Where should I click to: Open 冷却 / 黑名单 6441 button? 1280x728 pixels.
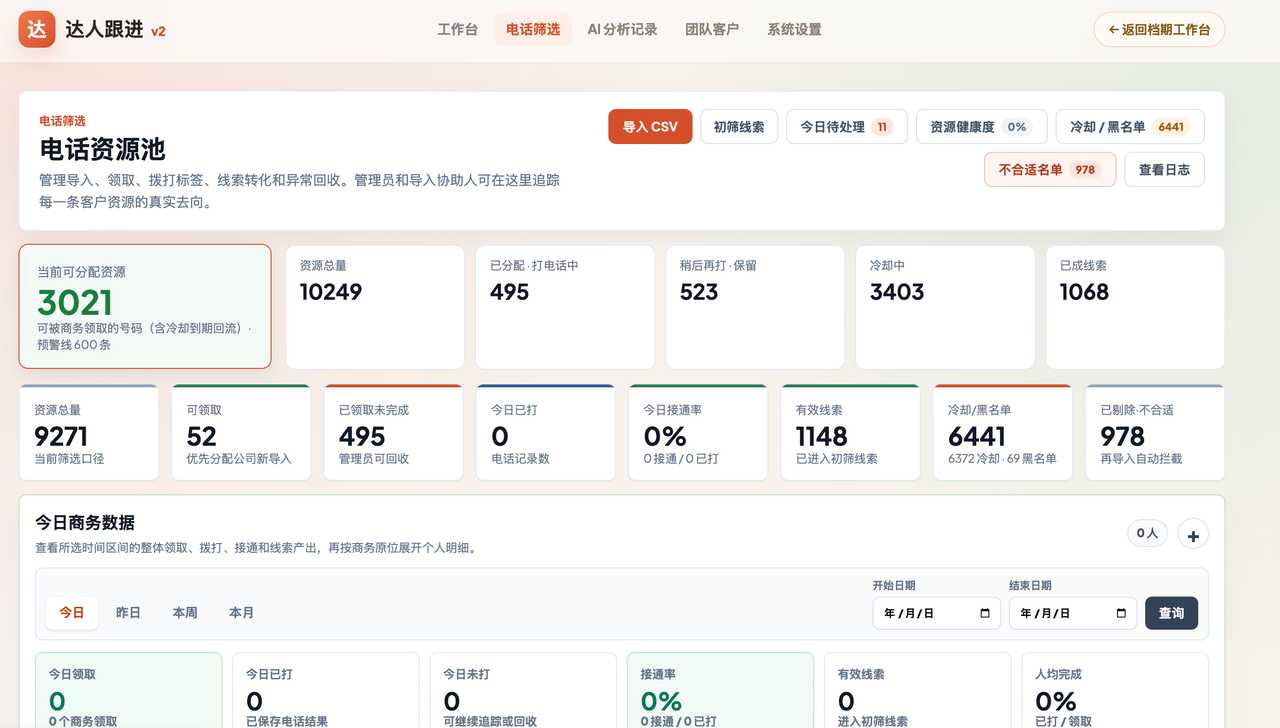tap(1130, 127)
